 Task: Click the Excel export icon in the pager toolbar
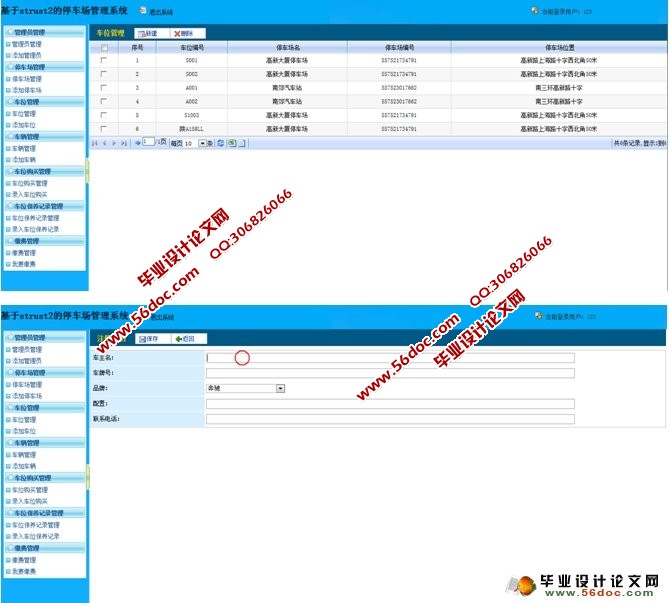coord(232,143)
